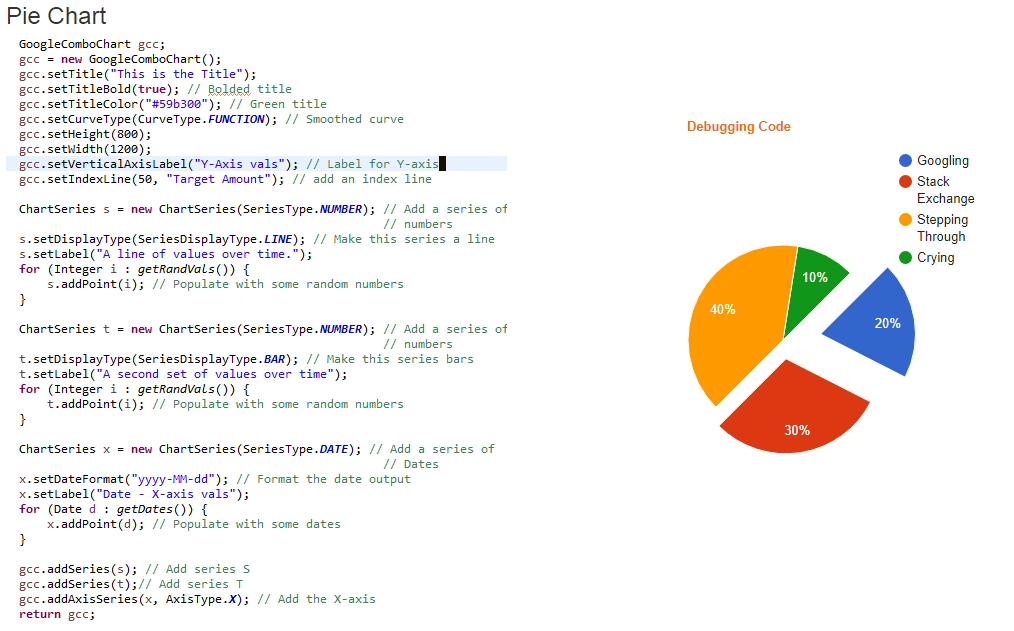Viewport: 1014px width, 631px height.
Task: Click the SeriesDisplayType.LINE code line
Action: pos(257,239)
